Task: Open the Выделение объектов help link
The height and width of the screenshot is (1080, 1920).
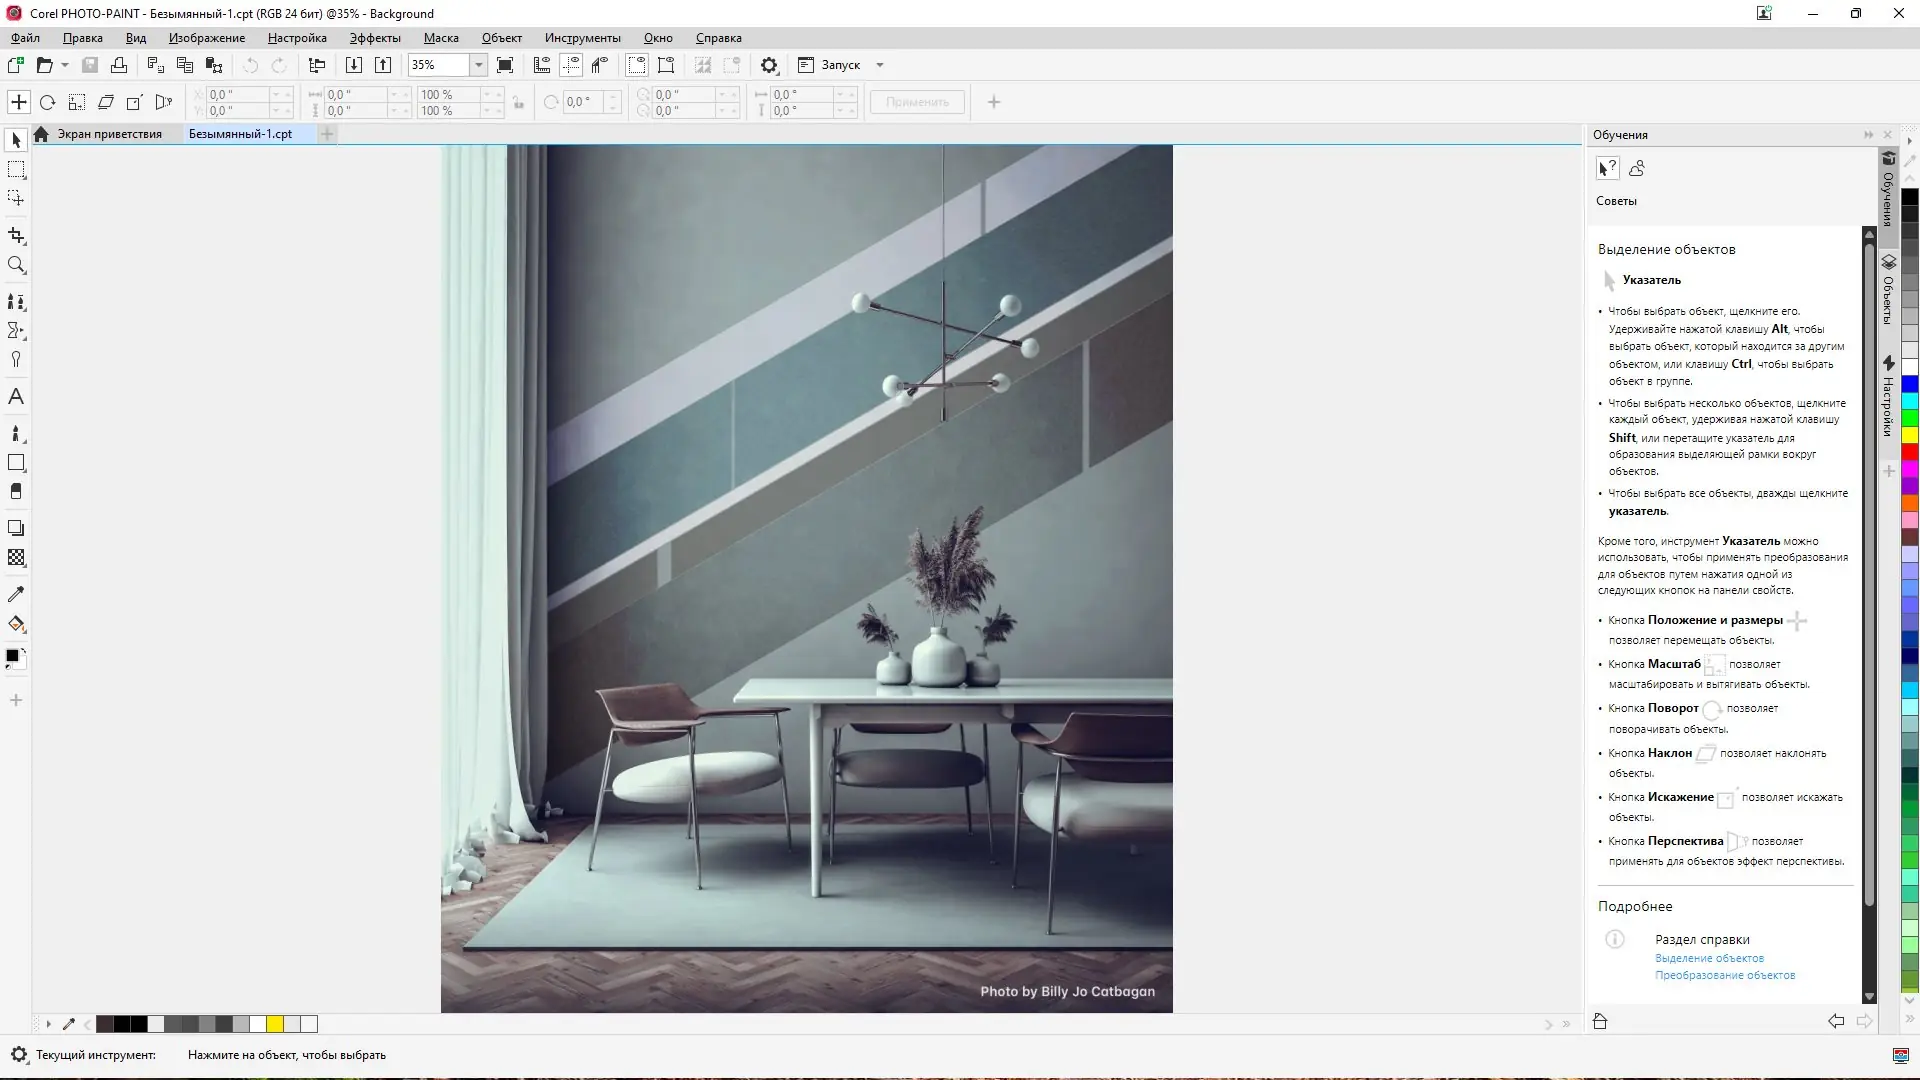Action: (x=1709, y=958)
